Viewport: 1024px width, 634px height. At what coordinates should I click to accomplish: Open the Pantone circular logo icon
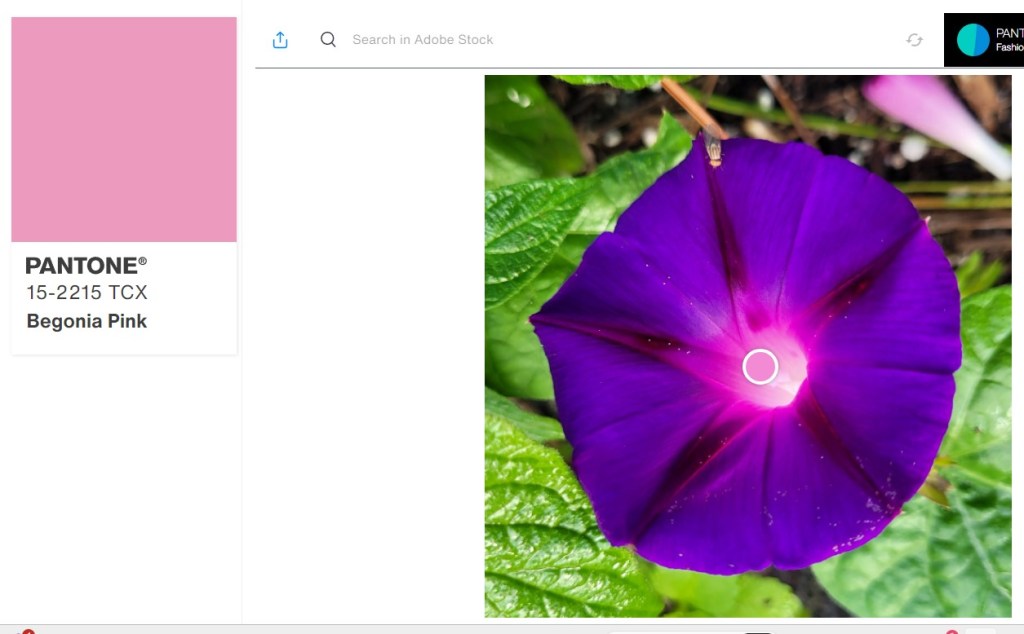(x=973, y=40)
